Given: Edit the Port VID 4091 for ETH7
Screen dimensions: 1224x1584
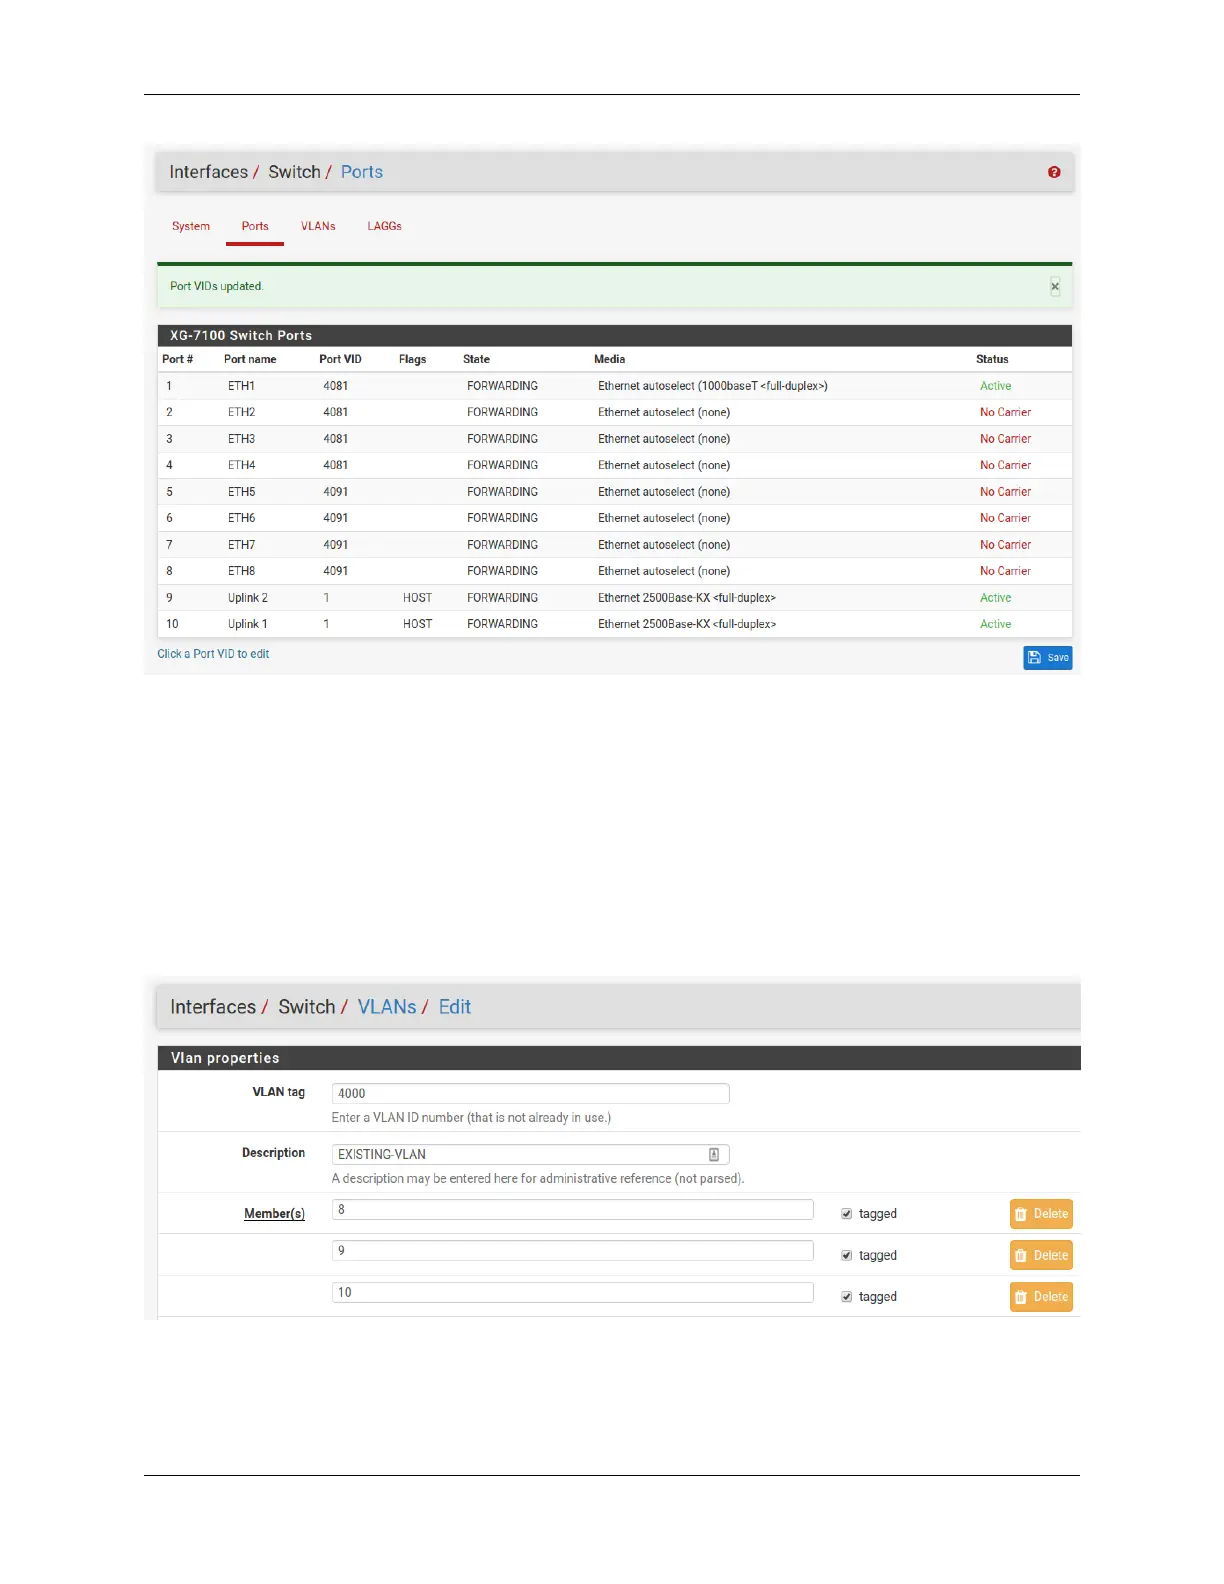Looking at the screenshot, I should [x=336, y=545].
